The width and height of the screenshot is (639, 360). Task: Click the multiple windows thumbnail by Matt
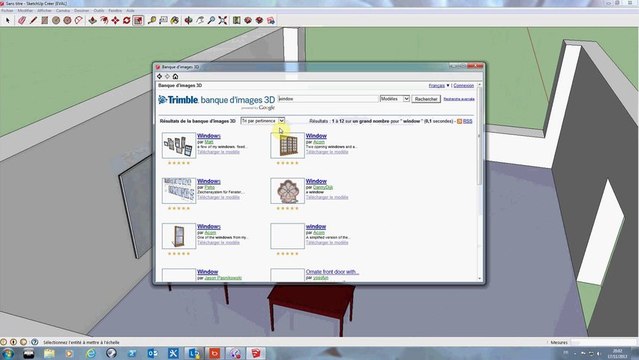[179, 146]
